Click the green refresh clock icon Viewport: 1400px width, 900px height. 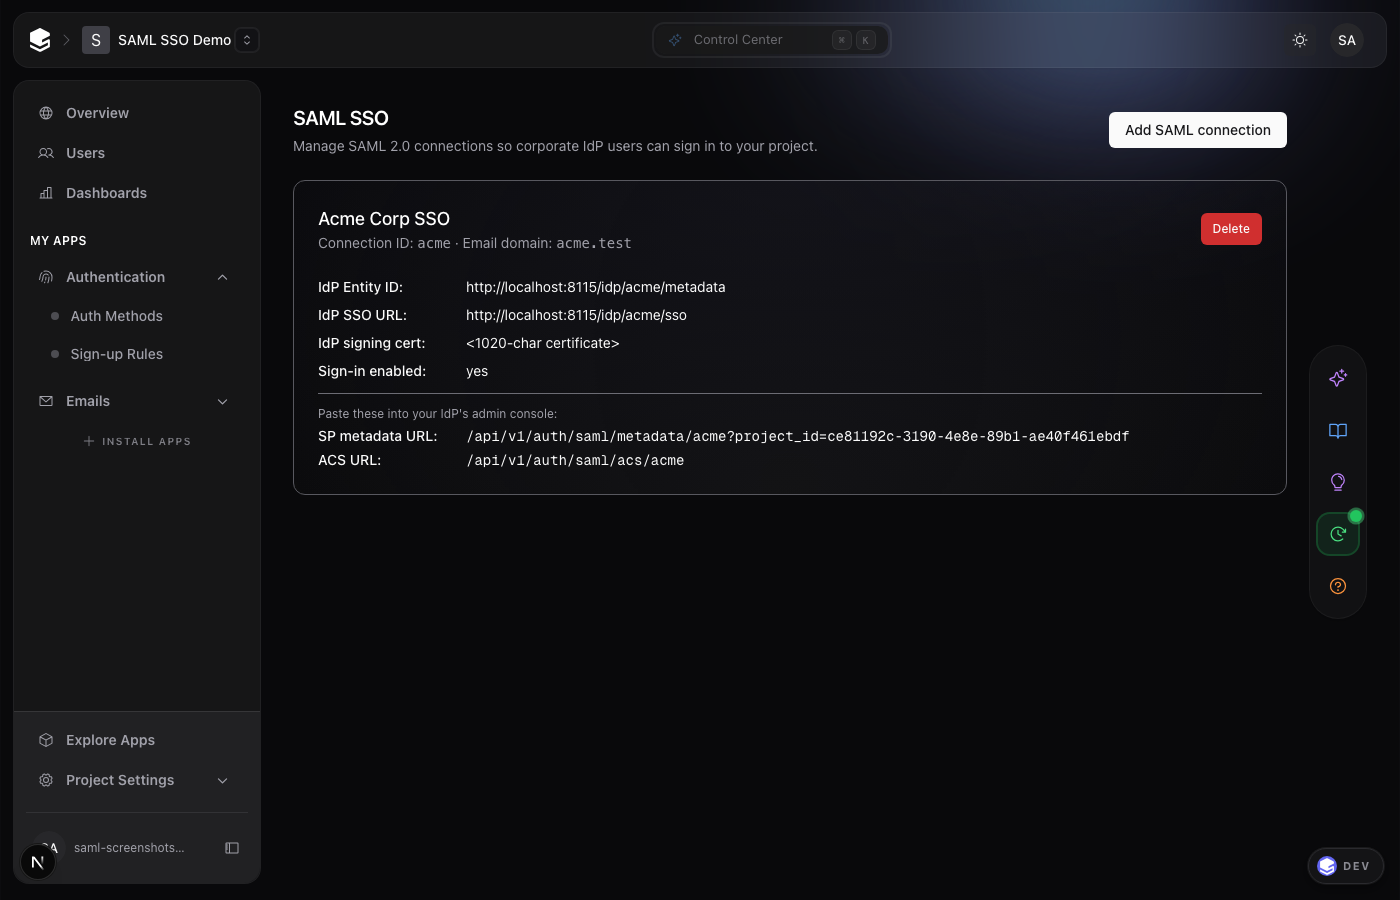pos(1338,534)
